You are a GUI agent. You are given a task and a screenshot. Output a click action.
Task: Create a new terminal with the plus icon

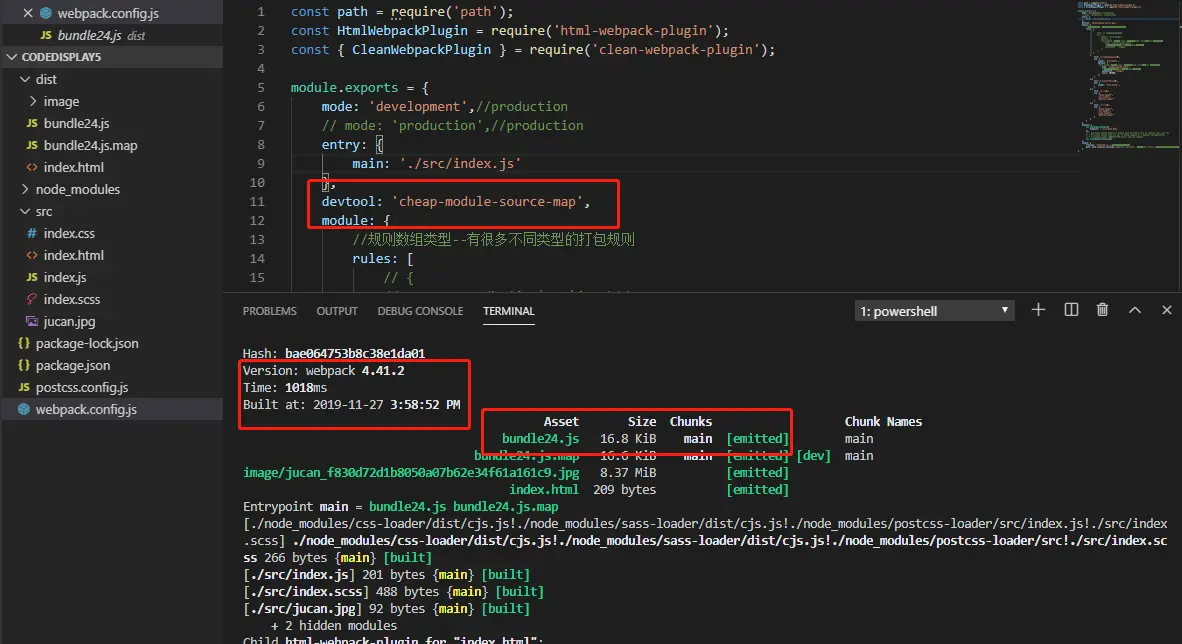pos(1038,310)
